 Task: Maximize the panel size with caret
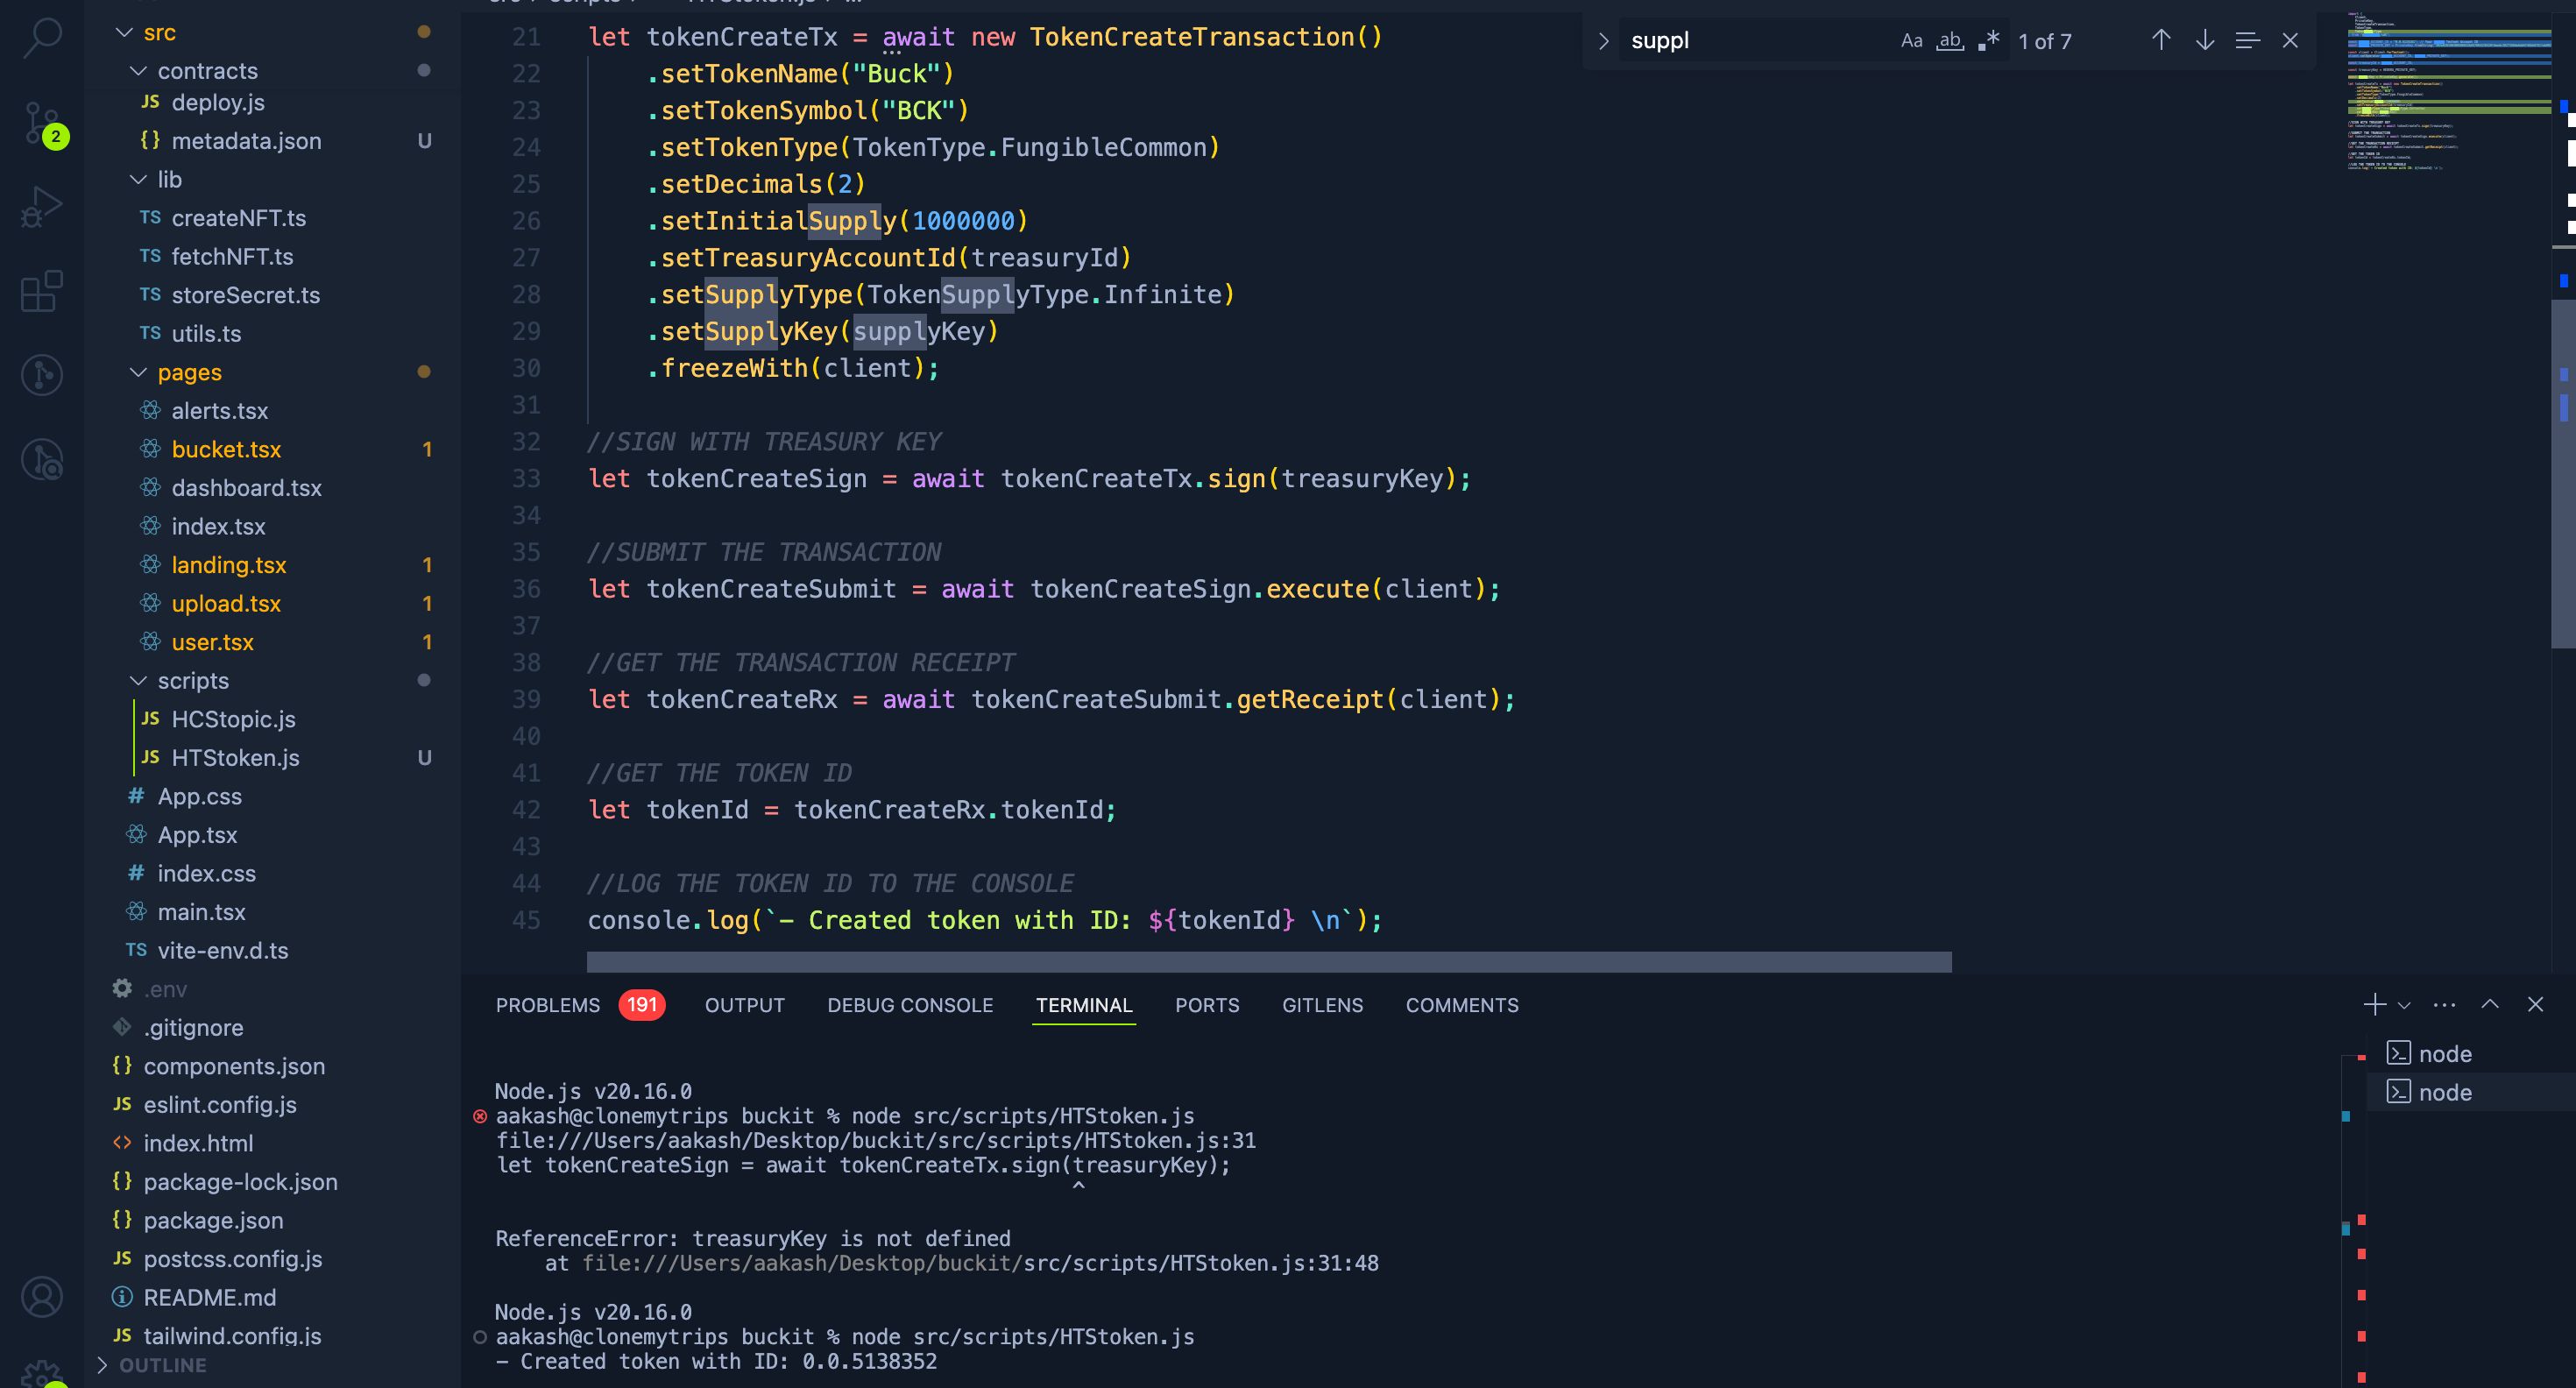[x=2490, y=1004]
